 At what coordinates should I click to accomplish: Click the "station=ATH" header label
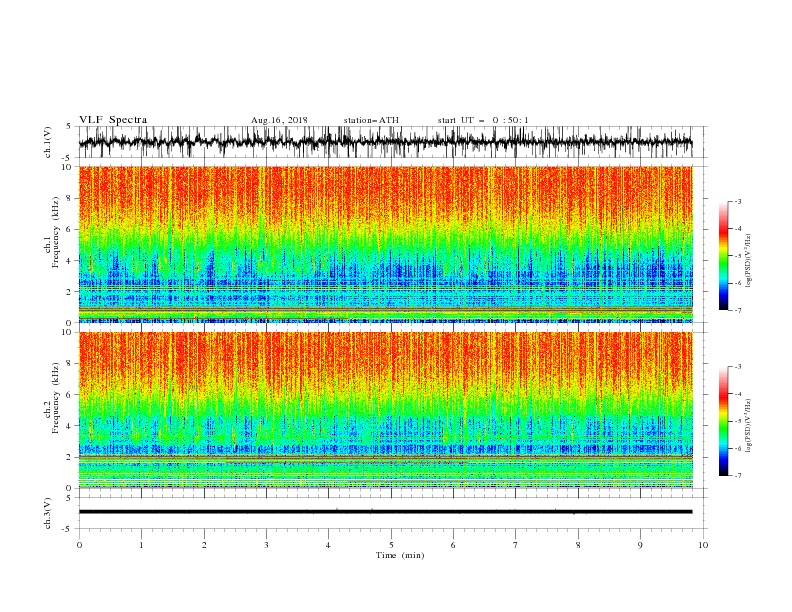point(371,120)
